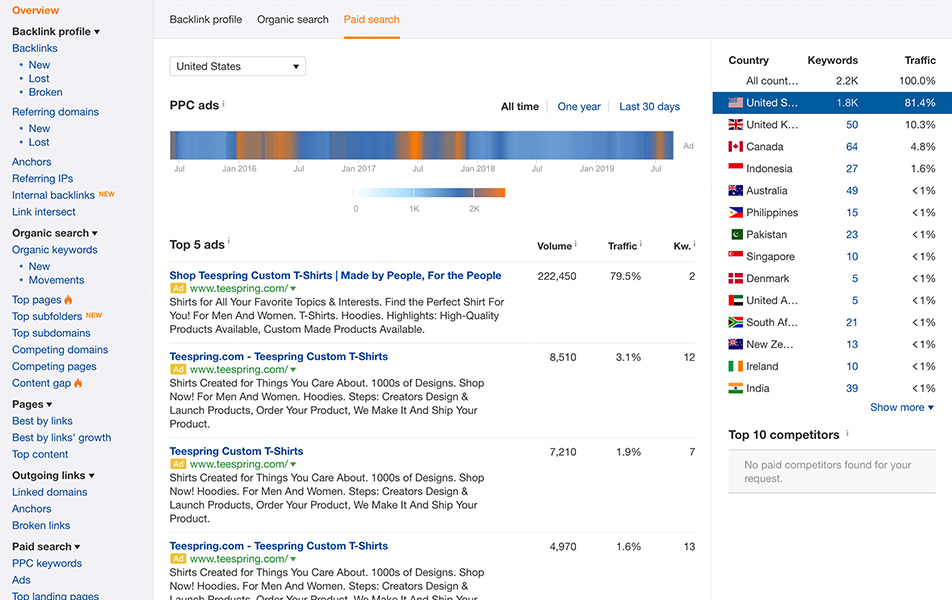The image size is (952, 600).
Task: Expand Show more countries list
Action: click(901, 407)
